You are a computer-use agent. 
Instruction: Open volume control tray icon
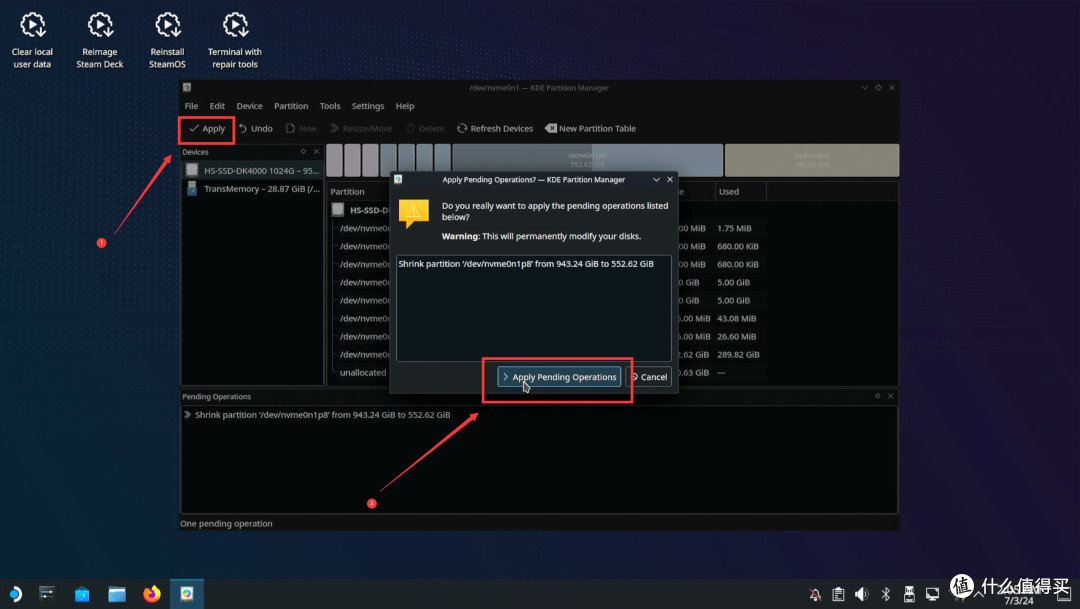(862, 595)
